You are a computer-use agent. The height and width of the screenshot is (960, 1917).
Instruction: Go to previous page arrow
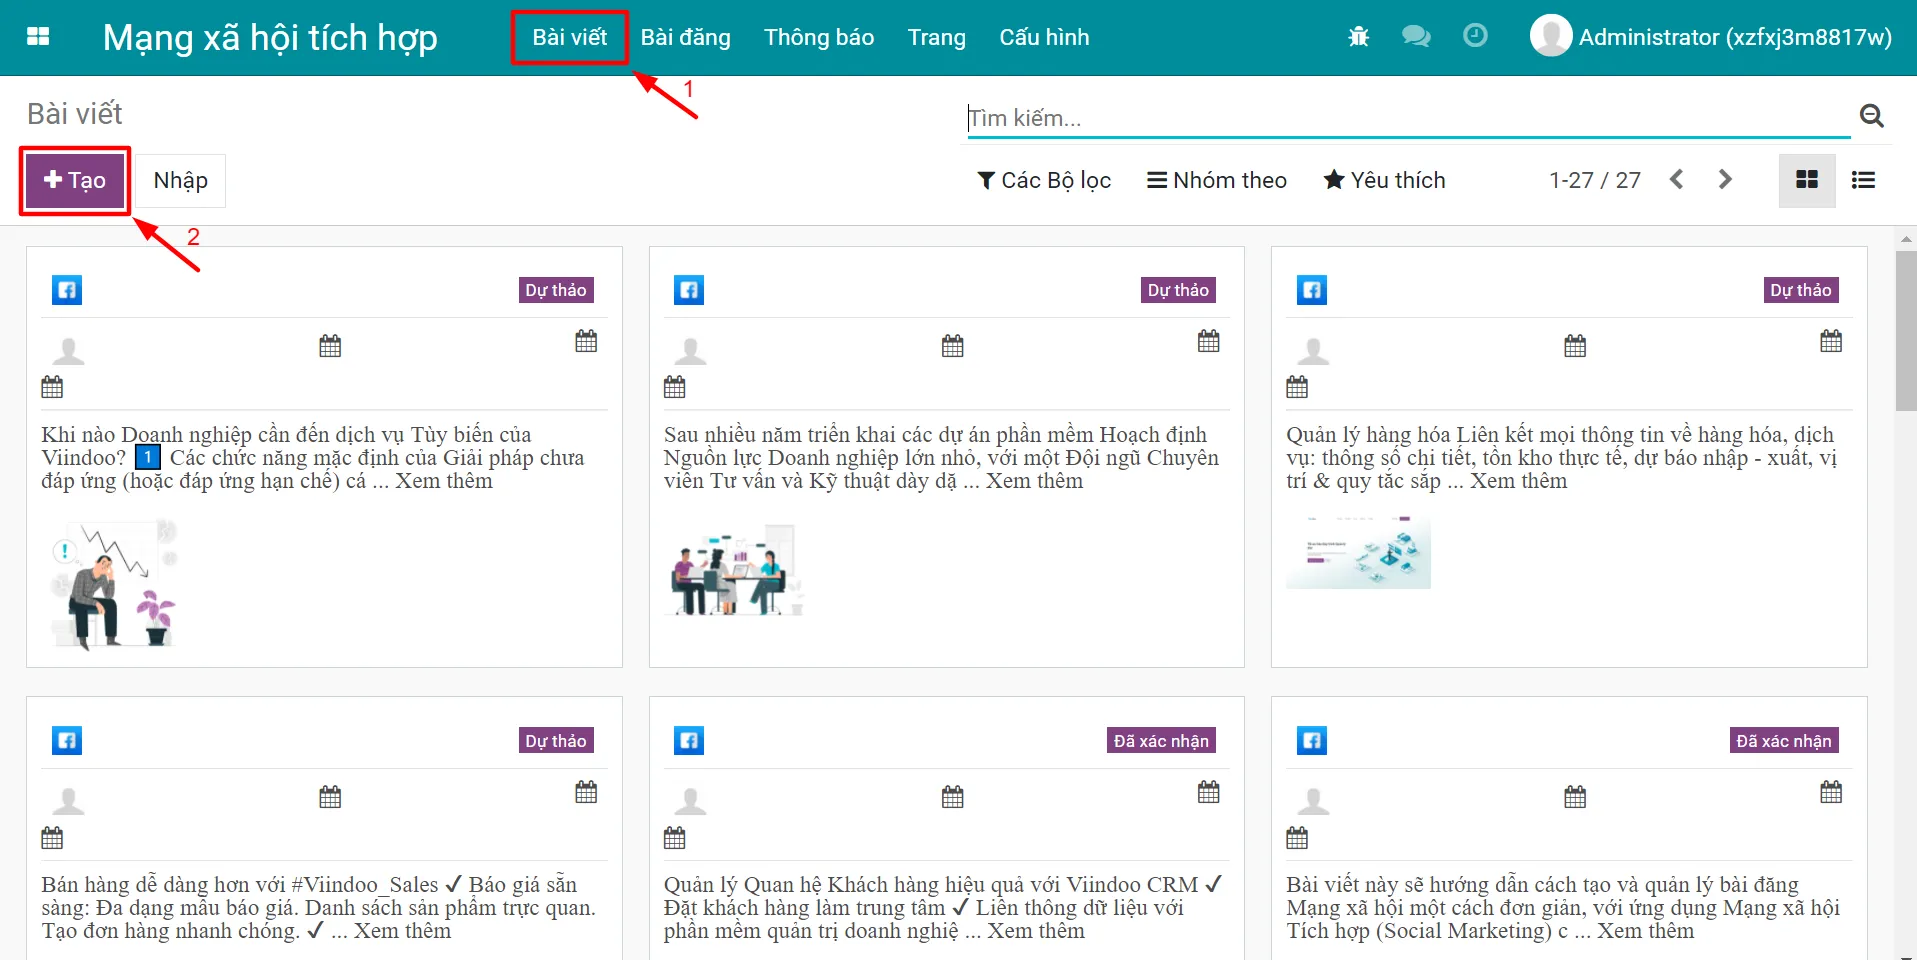(1677, 179)
